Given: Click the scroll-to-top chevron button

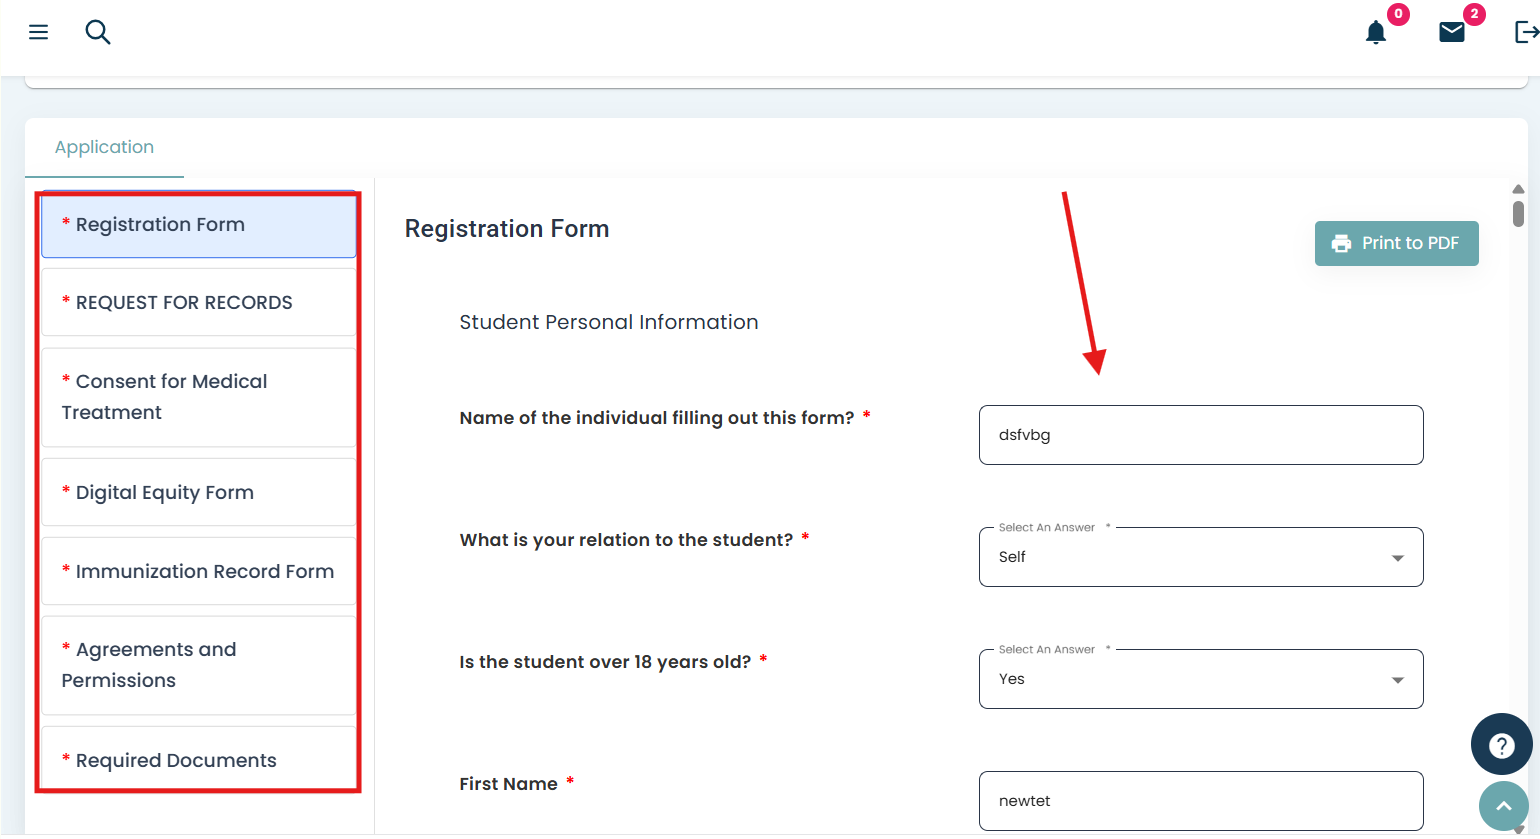Looking at the screenshot, I should tap(1503, 805).
